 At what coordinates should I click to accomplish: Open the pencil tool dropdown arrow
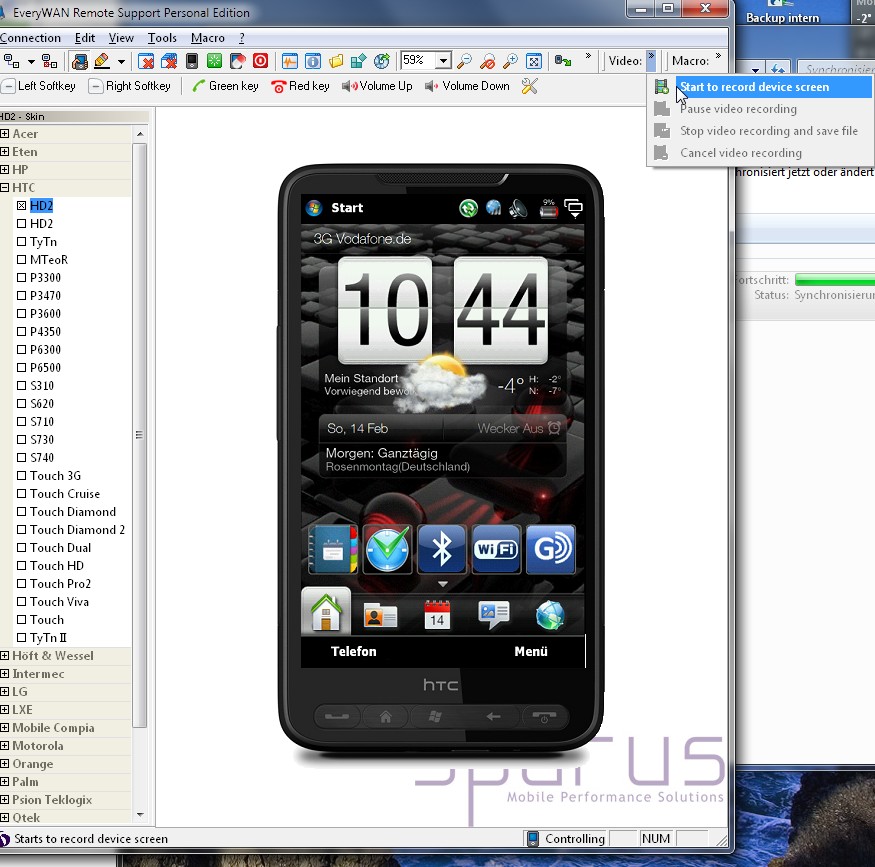click(121, 61)
